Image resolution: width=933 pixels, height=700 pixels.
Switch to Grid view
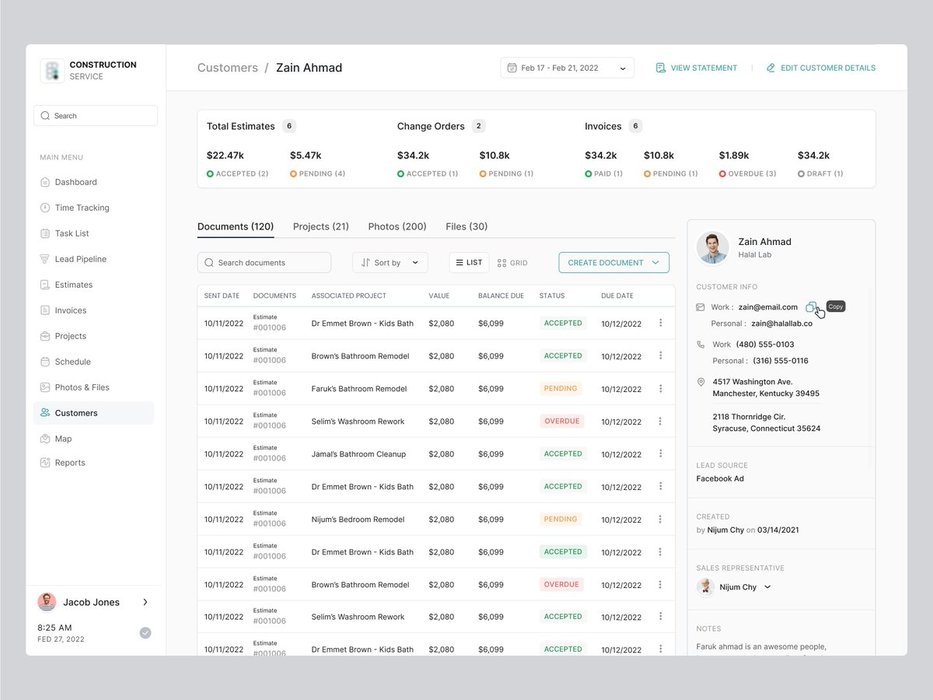pos(512,263)
